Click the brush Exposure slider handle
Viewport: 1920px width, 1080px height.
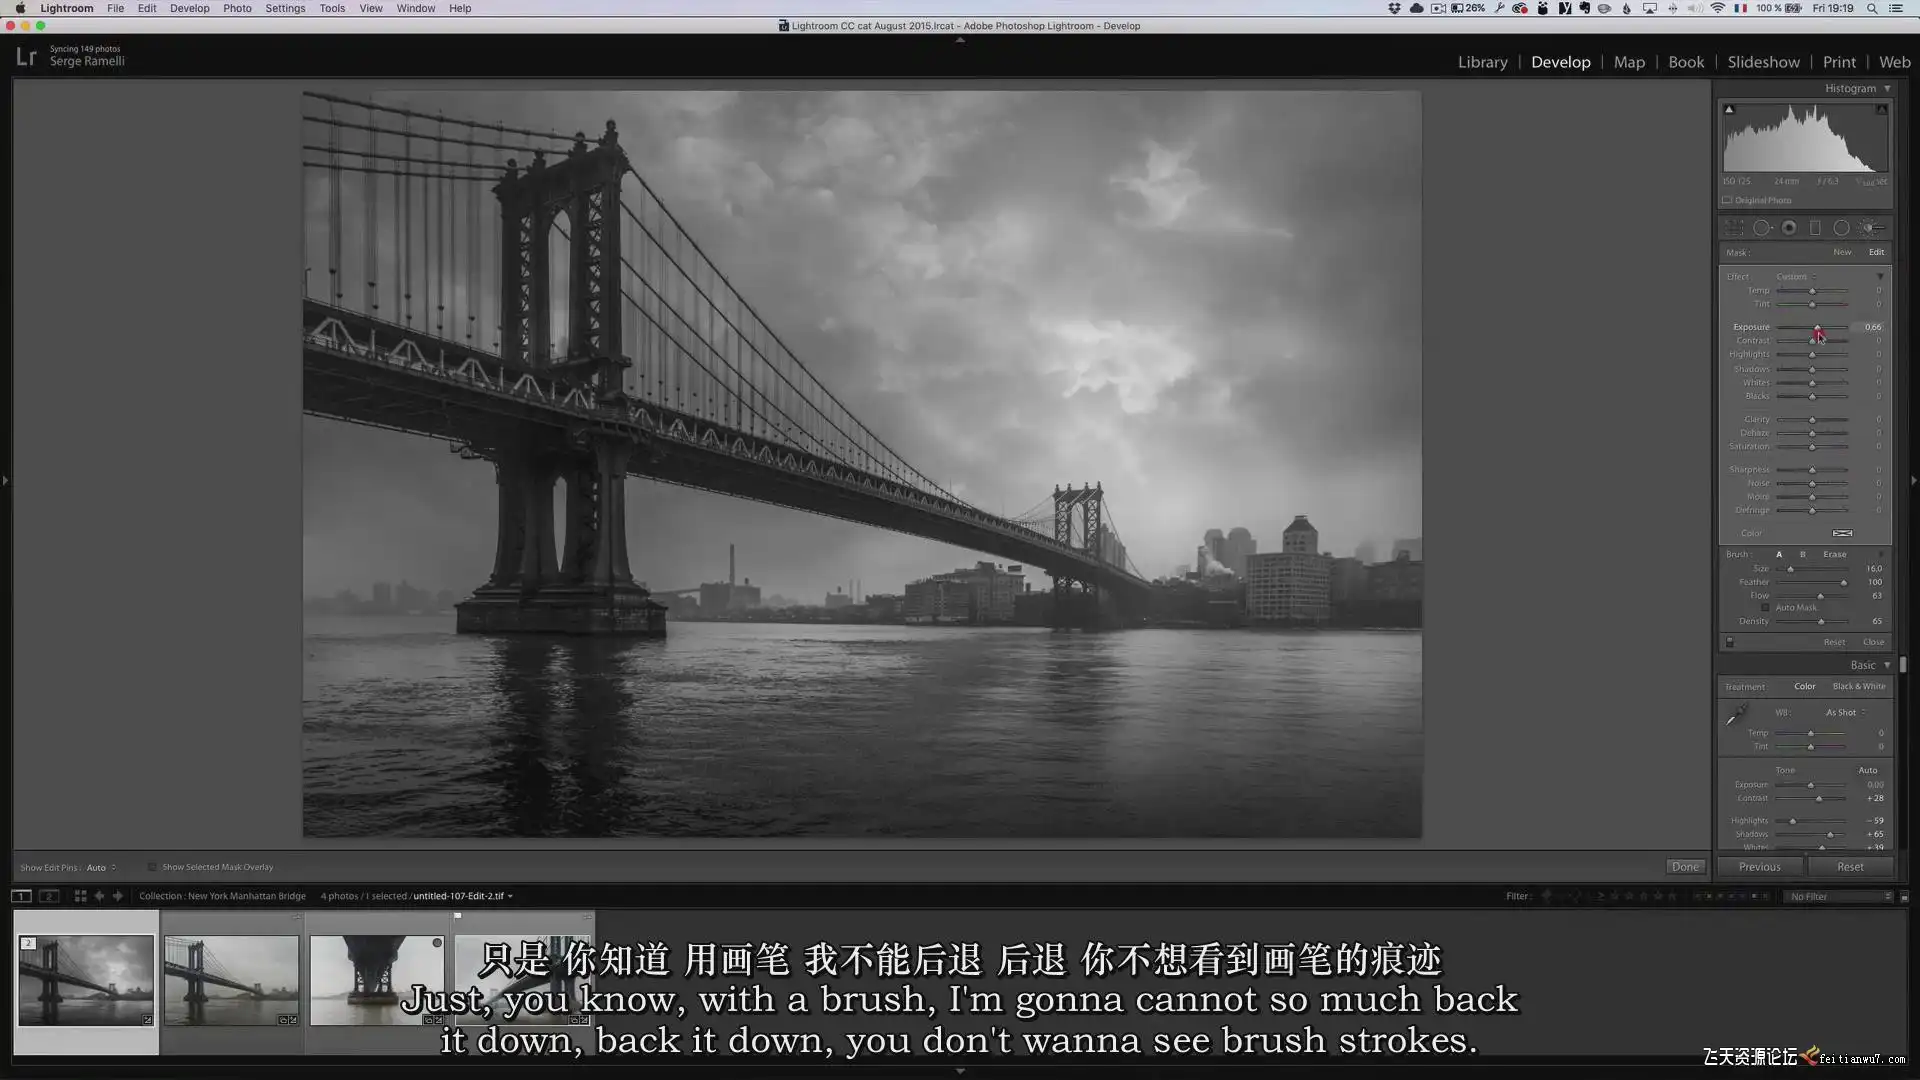tap(1818, 328)
